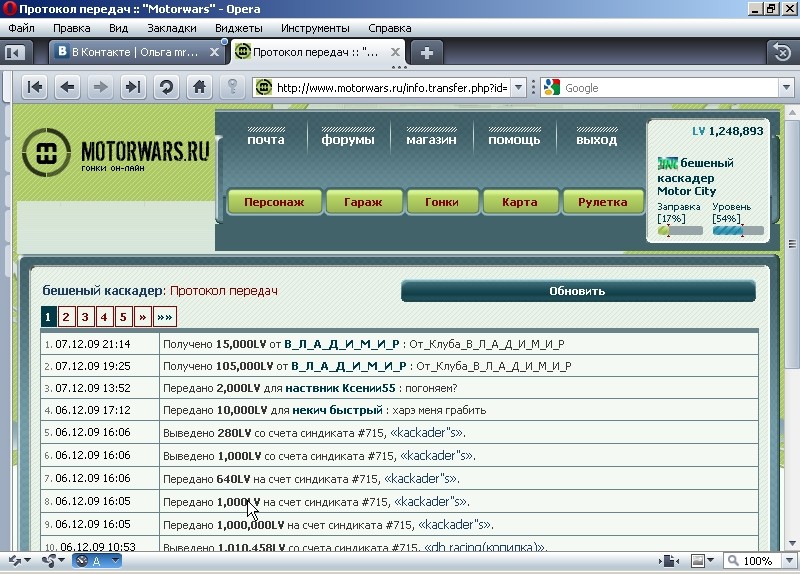Screen dimensions: 800x574
Task: Click the Fit to width status icon
Action: click(669, 561)
